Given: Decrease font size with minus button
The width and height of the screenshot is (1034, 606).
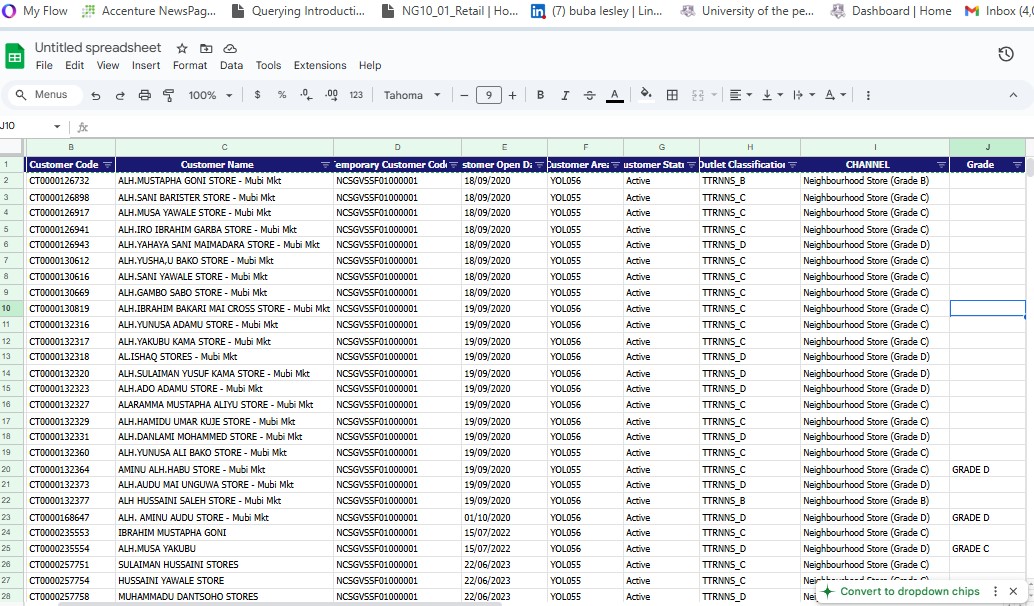Looking at the screenshot, I should tap(464, 95).
